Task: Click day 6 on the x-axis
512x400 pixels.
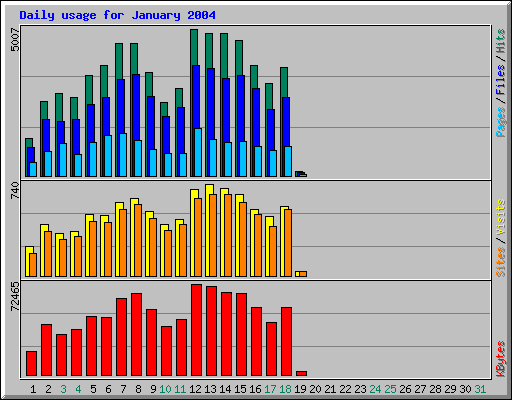Action: (108, 389)
